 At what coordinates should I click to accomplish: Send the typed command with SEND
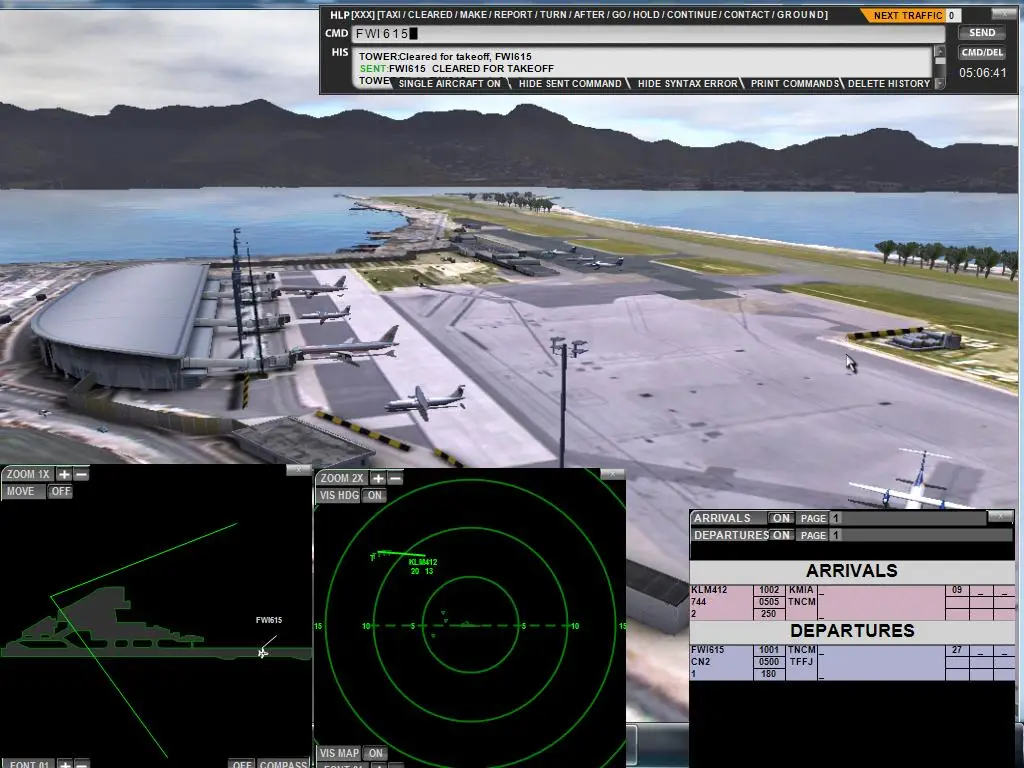coord(982,32)
